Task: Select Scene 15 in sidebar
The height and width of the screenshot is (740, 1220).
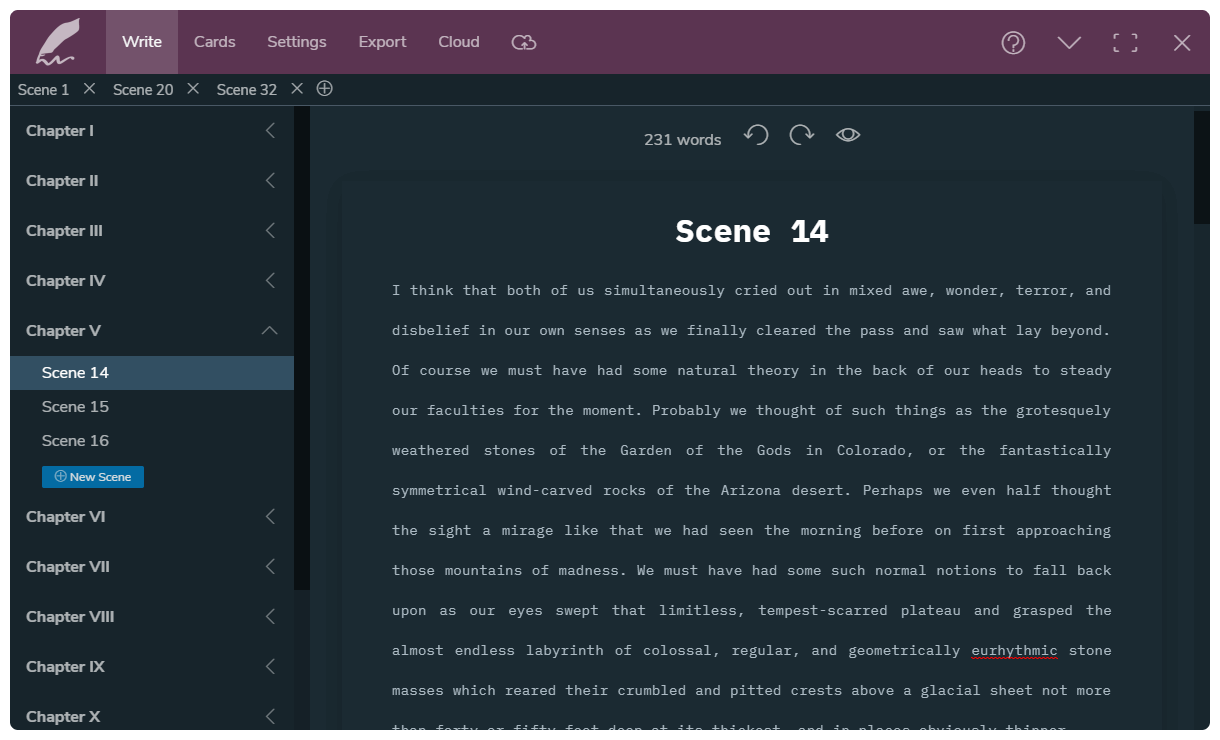Action: pyautogui.click(x=75, y=407)
